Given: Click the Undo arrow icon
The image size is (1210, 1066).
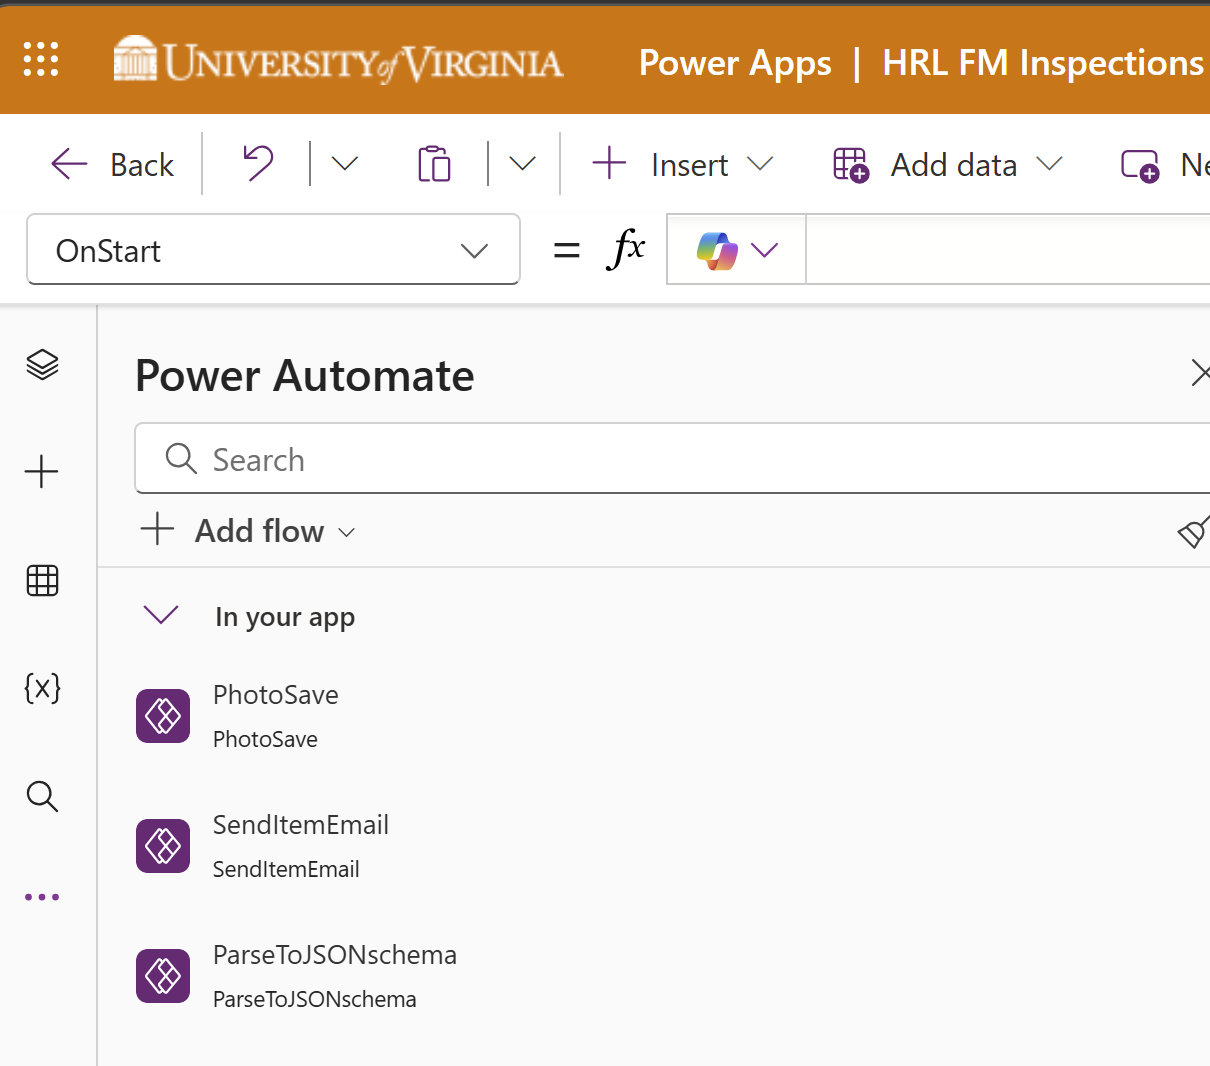Looking at the screenshot, I should (258, 163).
